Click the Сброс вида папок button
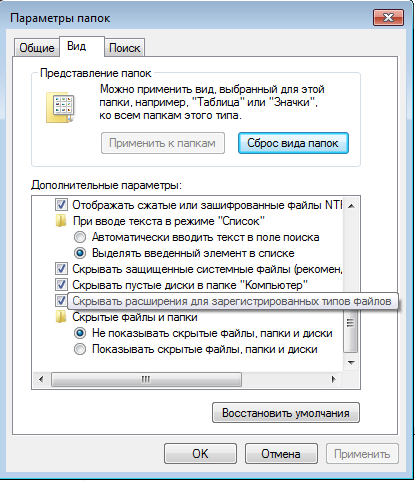This screenshot has height=481, width=415. click(x=293, y=143)
